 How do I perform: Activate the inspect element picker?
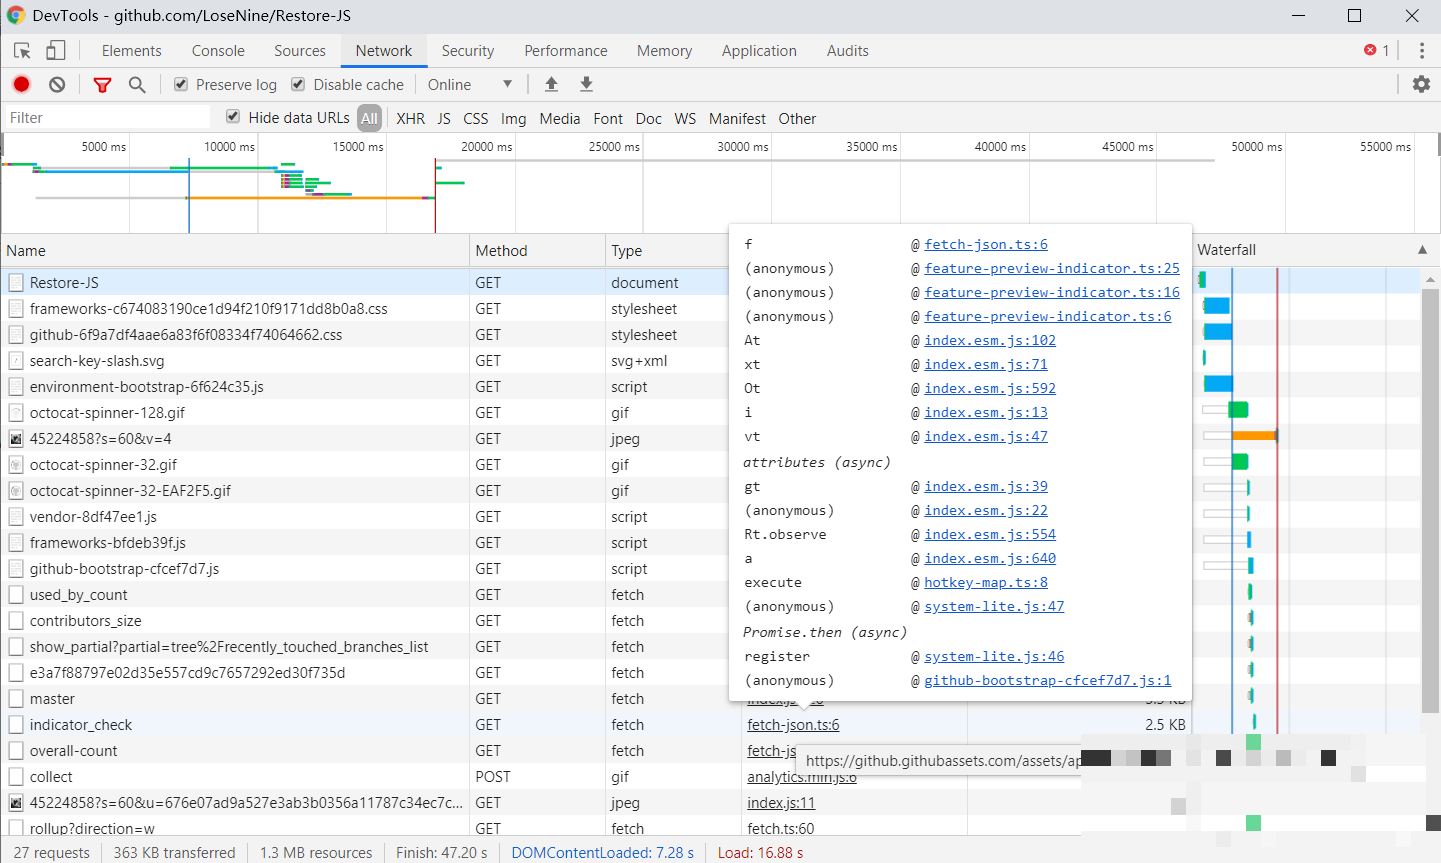[22, 51]
